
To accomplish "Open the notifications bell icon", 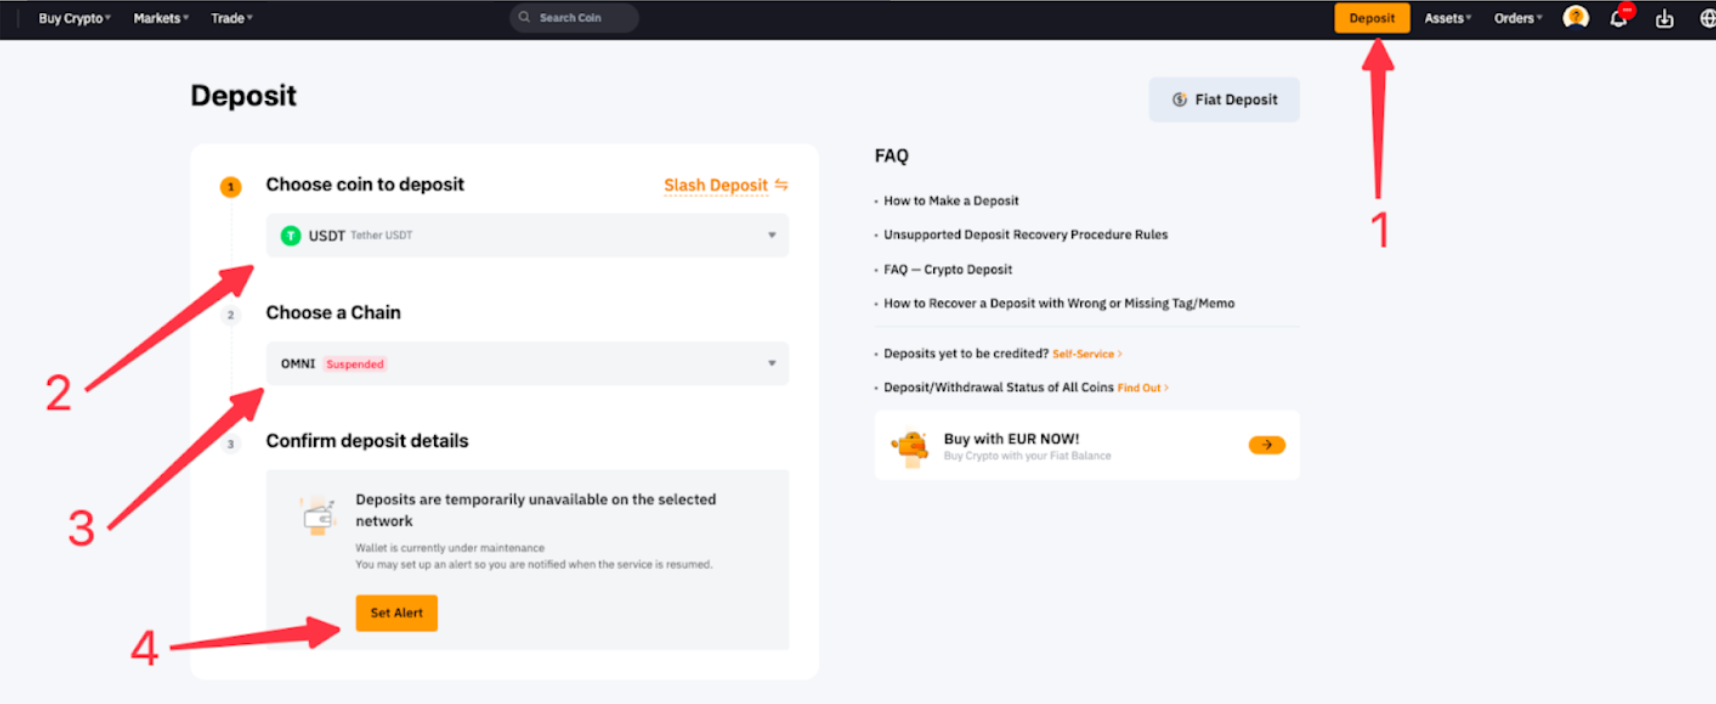I will (x=1618, y=18).
